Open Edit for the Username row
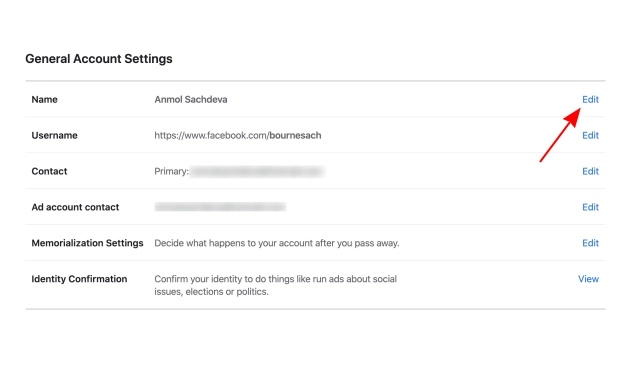The width and height of the screenshot is (640, 378). pos(590,136)
